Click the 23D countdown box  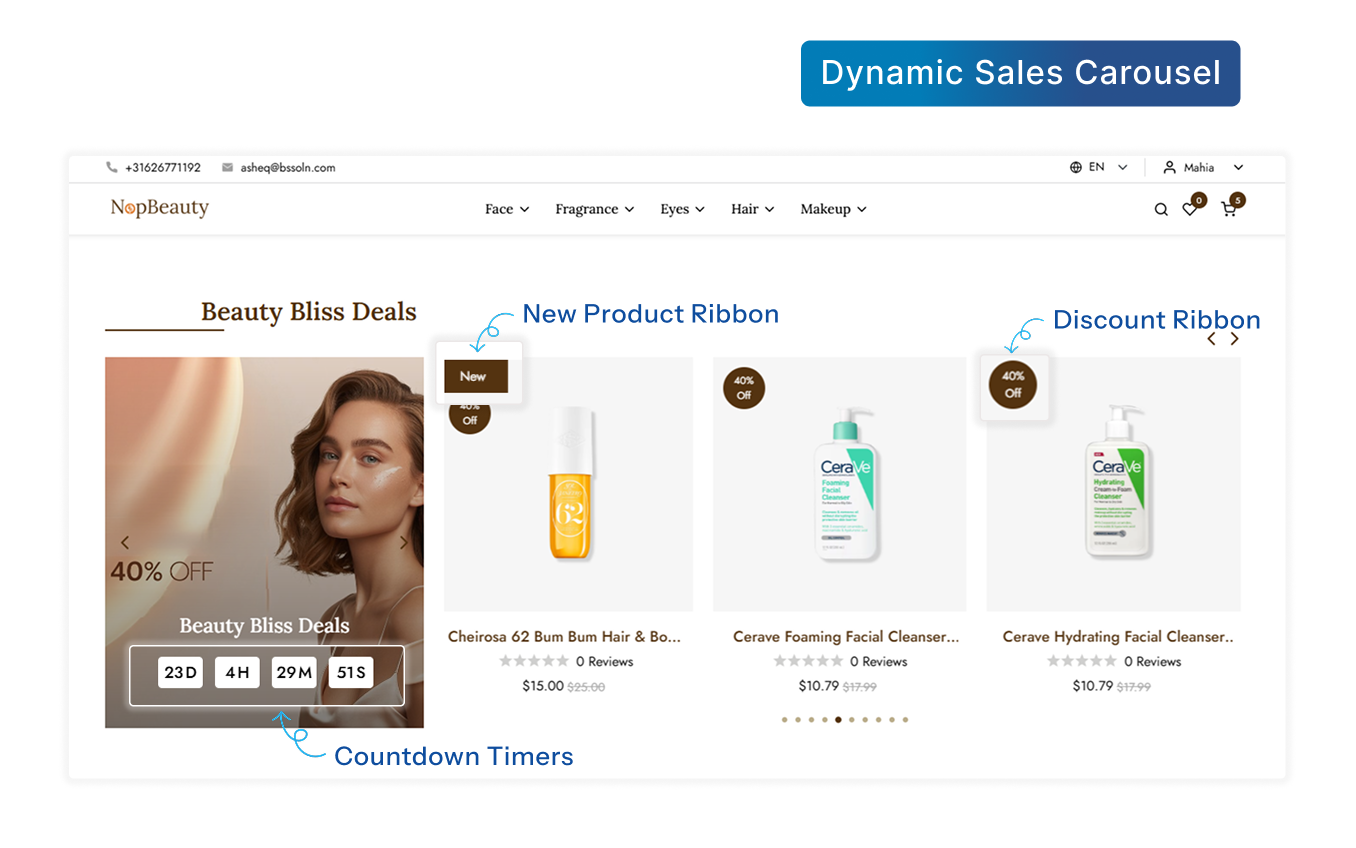[x=181, y=672]
